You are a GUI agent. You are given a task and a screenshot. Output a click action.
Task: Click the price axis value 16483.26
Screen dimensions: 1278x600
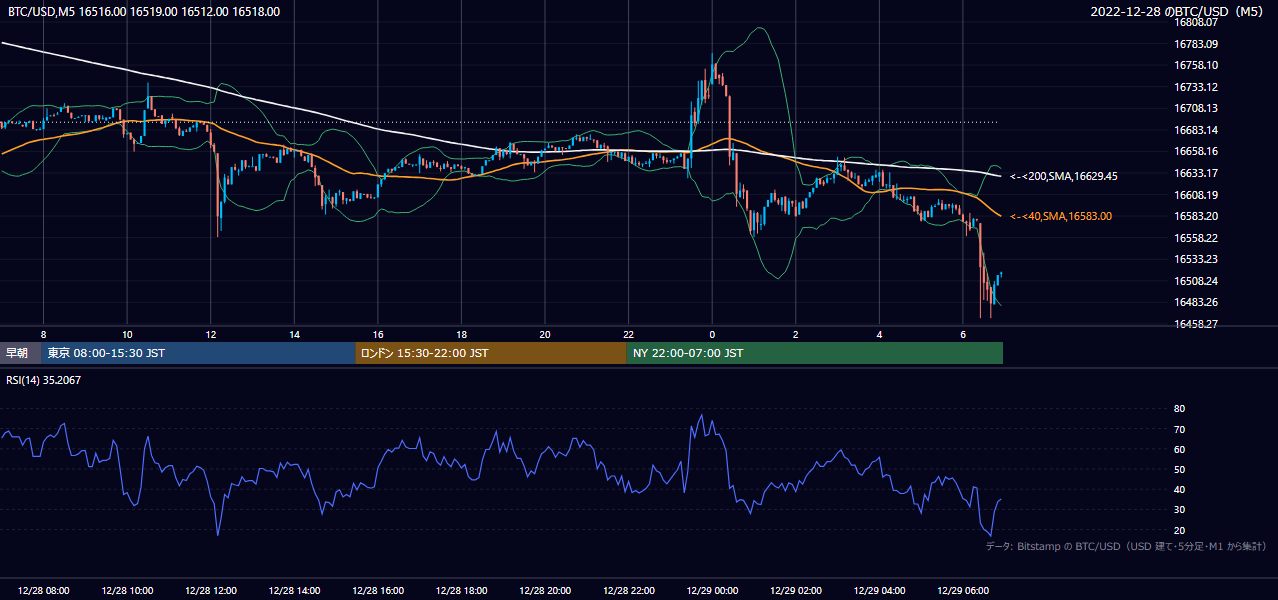tap(1196, 302)
